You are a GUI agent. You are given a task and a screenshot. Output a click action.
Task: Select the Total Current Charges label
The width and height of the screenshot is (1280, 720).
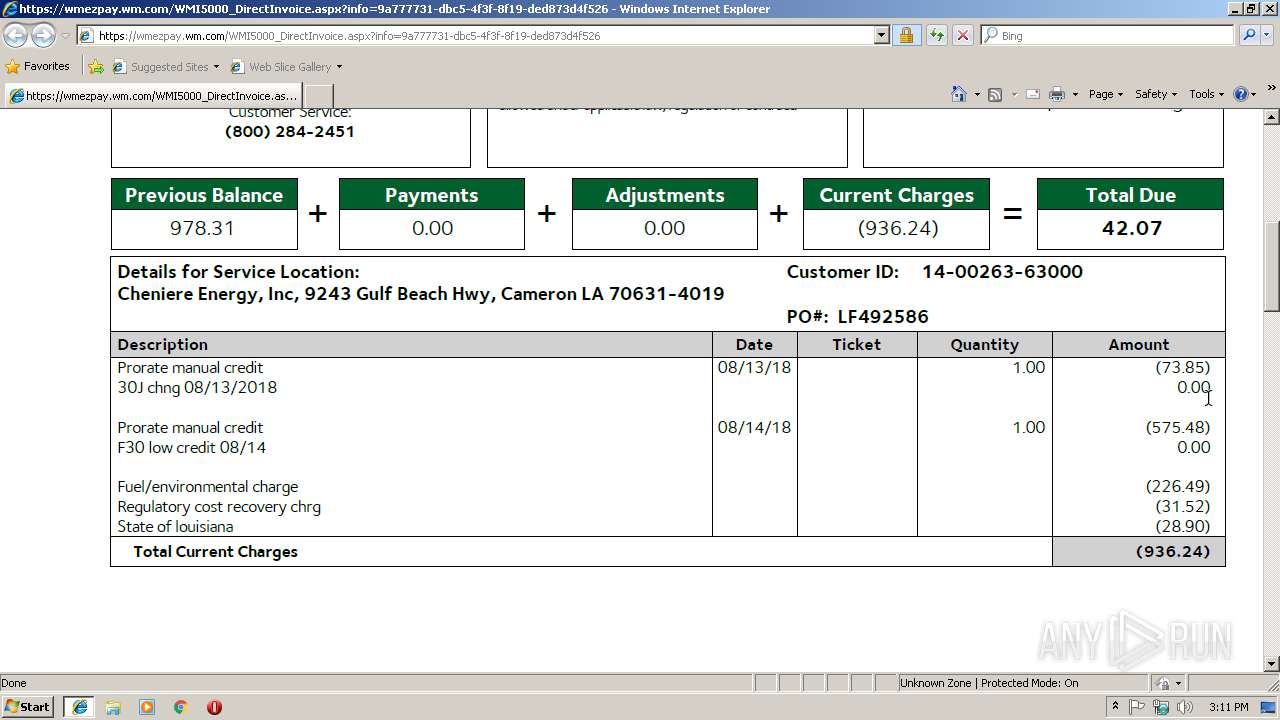[x=215, y=552]
